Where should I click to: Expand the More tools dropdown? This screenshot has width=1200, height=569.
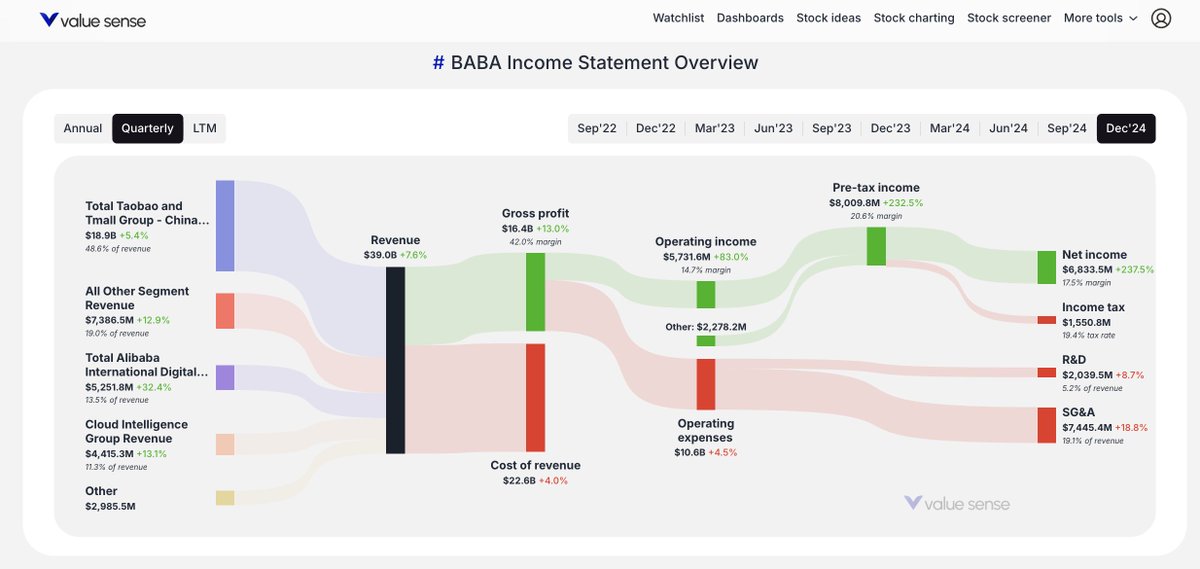[1100, 18]
